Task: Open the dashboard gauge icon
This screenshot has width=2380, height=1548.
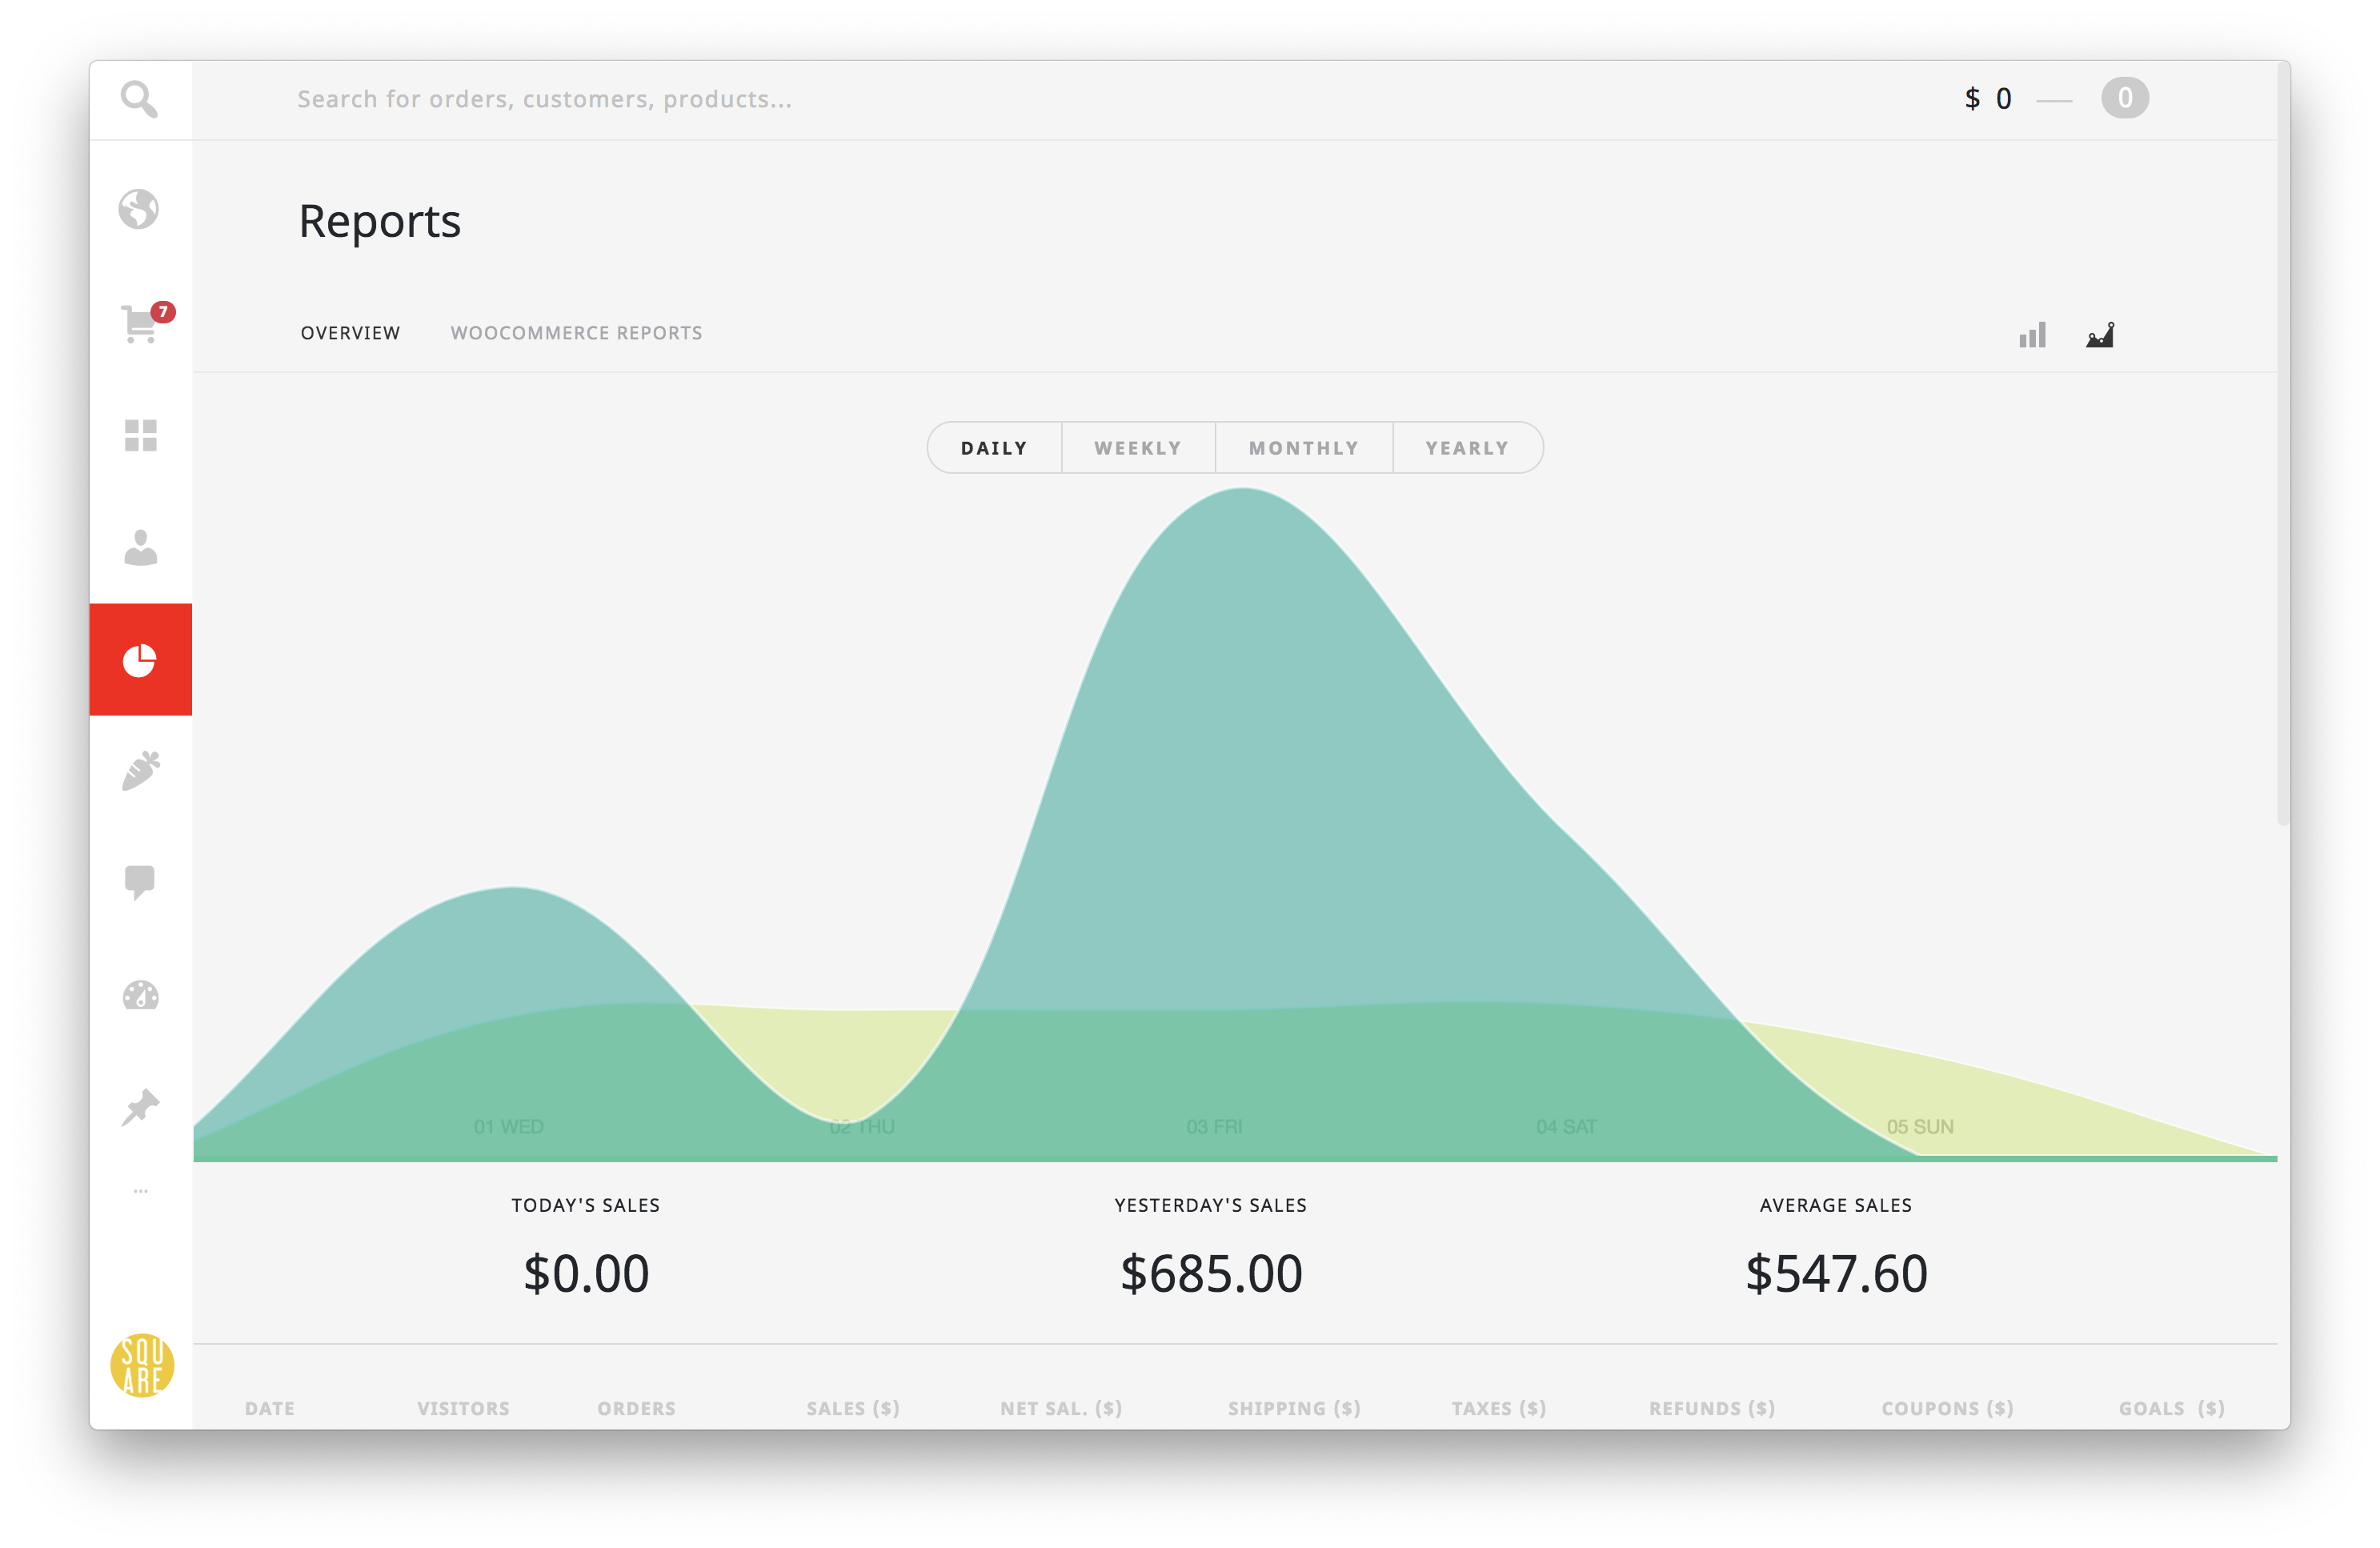Action: [141, 996]
